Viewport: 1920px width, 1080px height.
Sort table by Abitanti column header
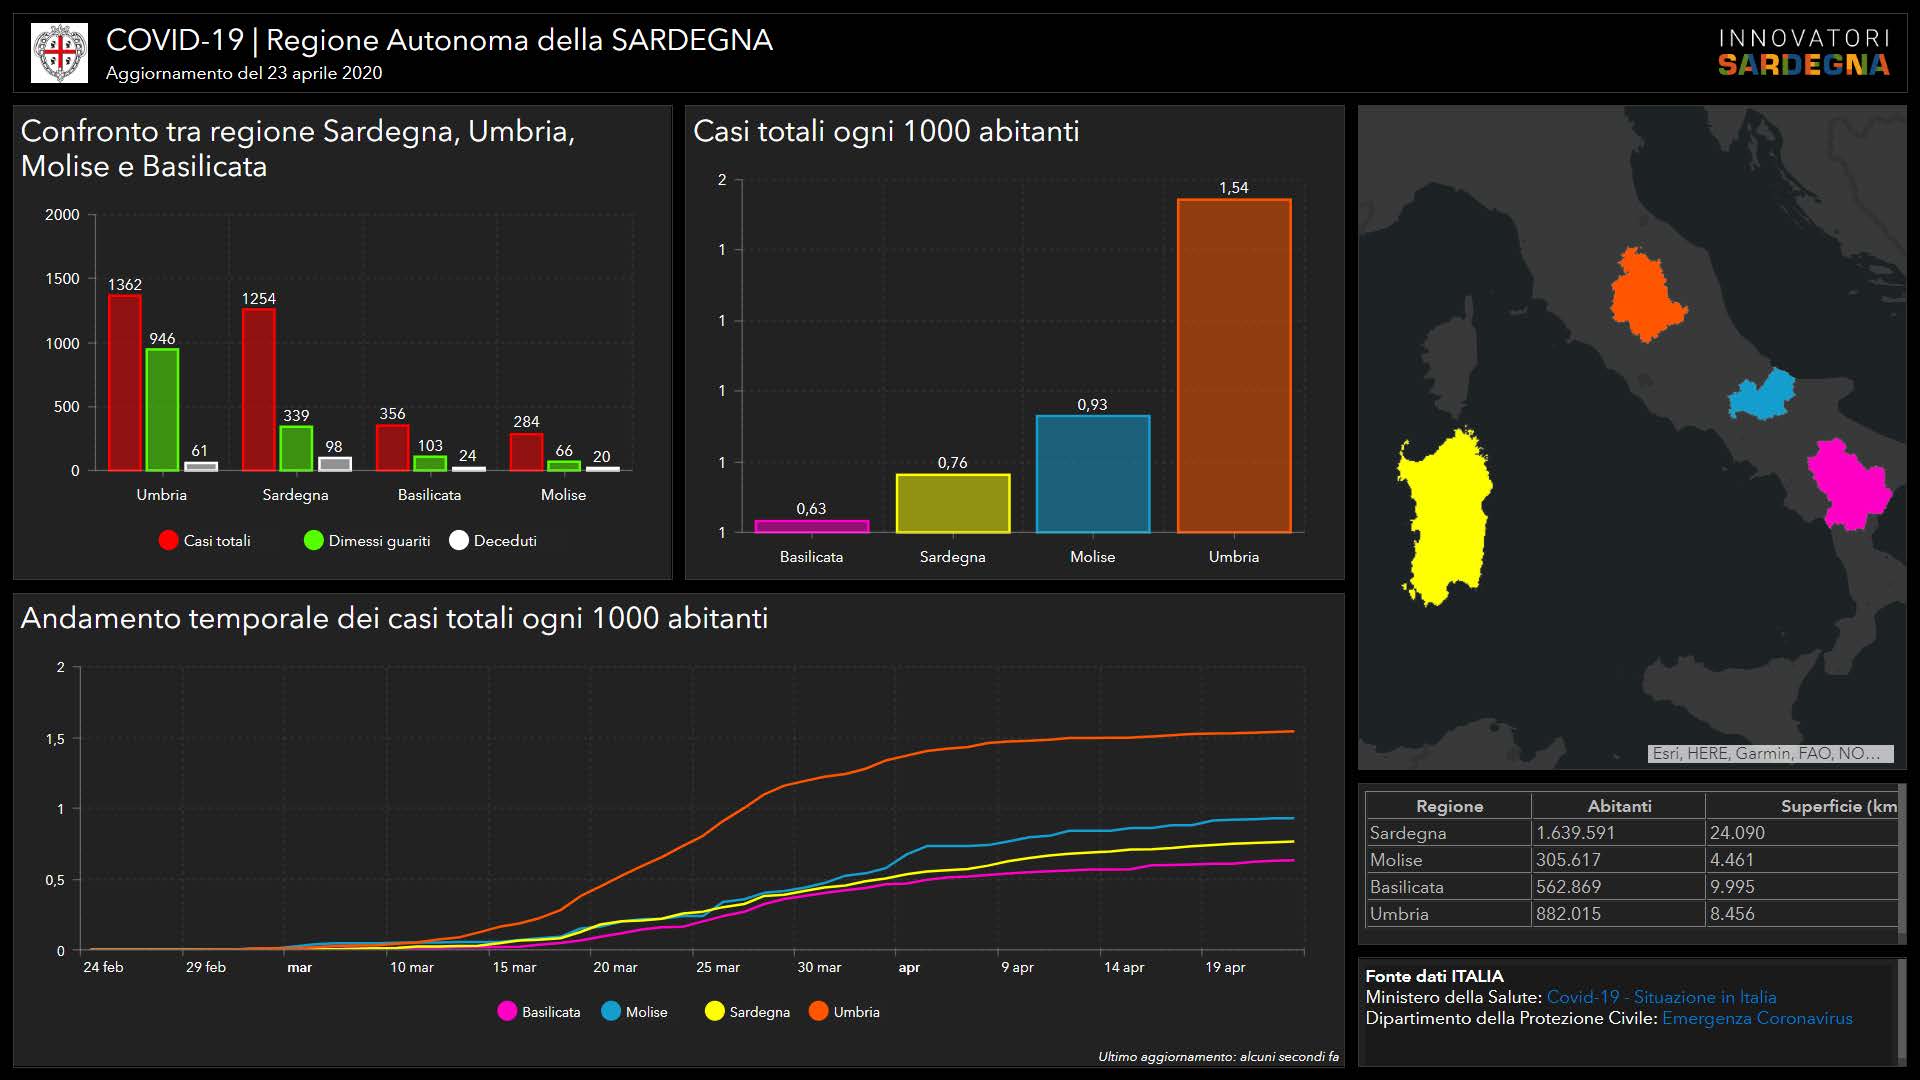coord(1618,806)
